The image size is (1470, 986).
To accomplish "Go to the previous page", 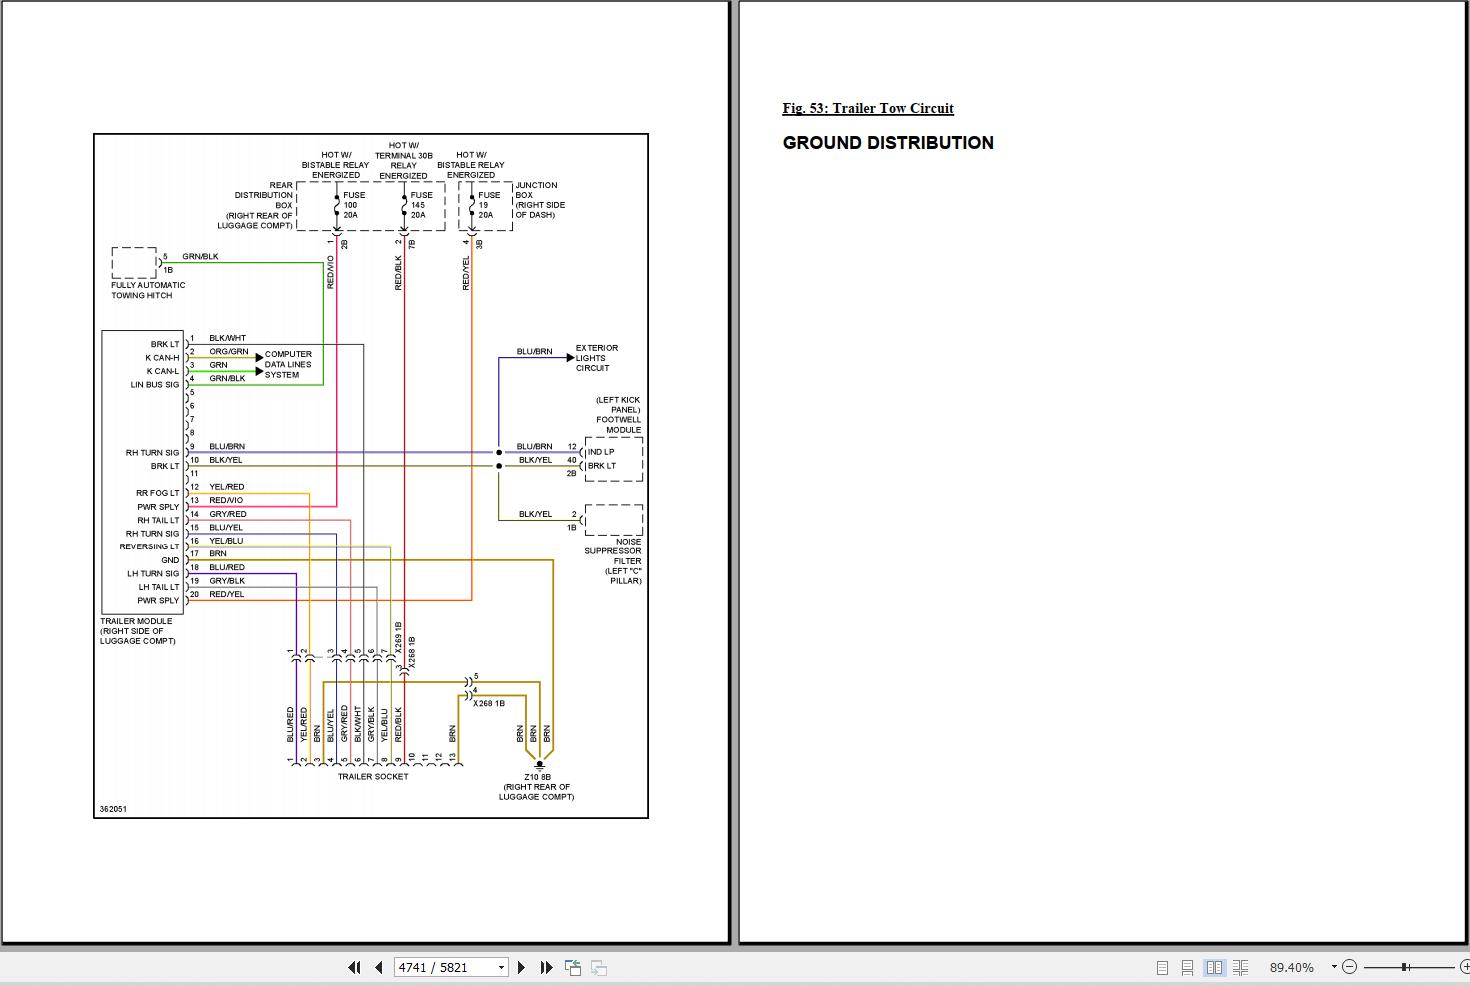I will (x=379, y=967).
